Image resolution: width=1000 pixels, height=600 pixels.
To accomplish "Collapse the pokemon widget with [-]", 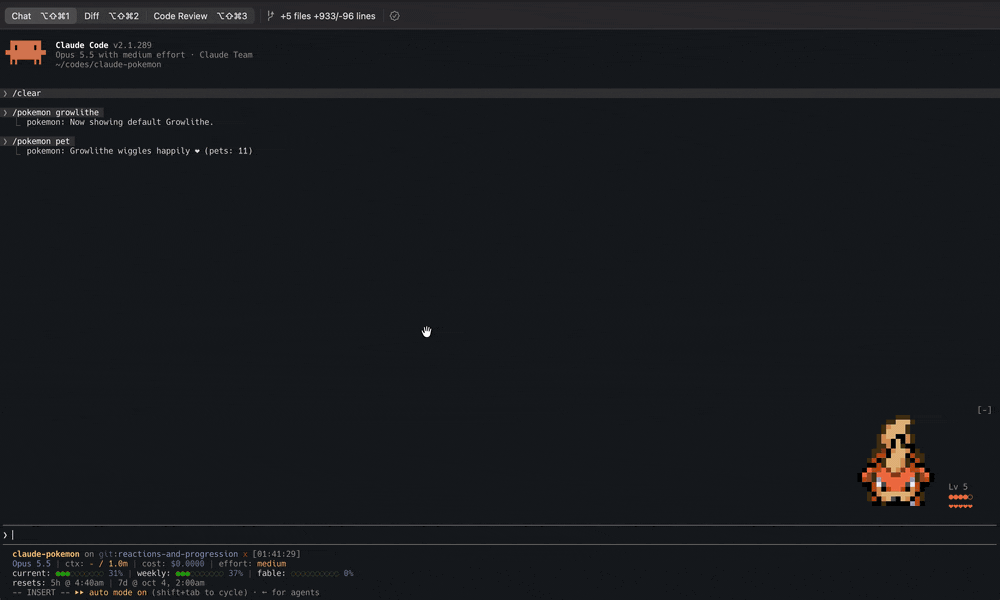I will pyautogui.click(x=984, y=410).
